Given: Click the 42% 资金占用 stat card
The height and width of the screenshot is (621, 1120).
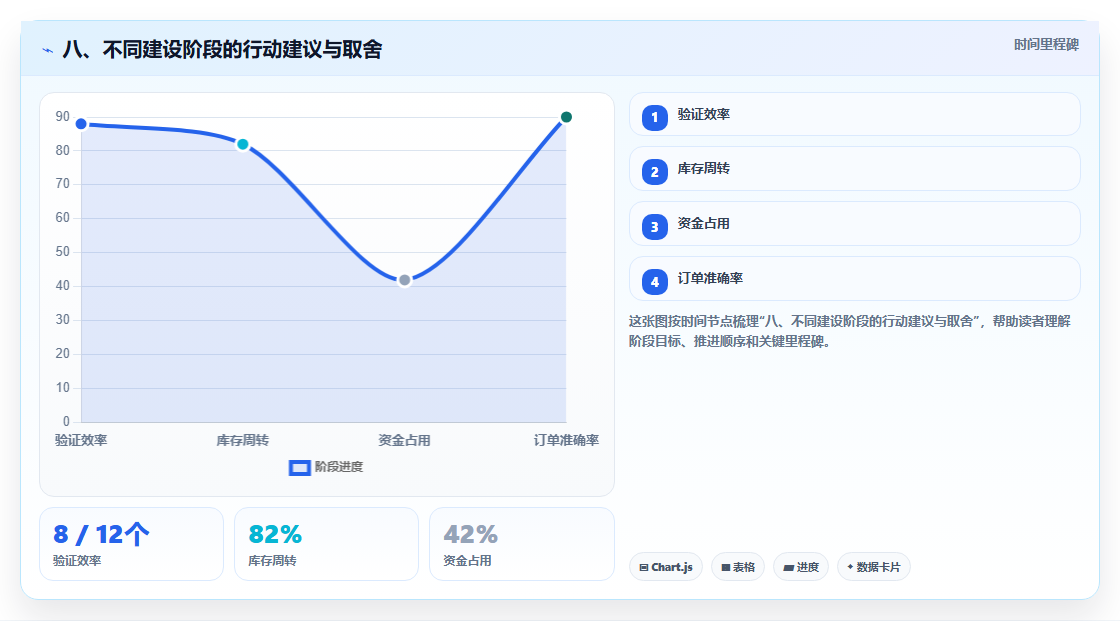Looking at the screenshot, I should click(521, 544).
